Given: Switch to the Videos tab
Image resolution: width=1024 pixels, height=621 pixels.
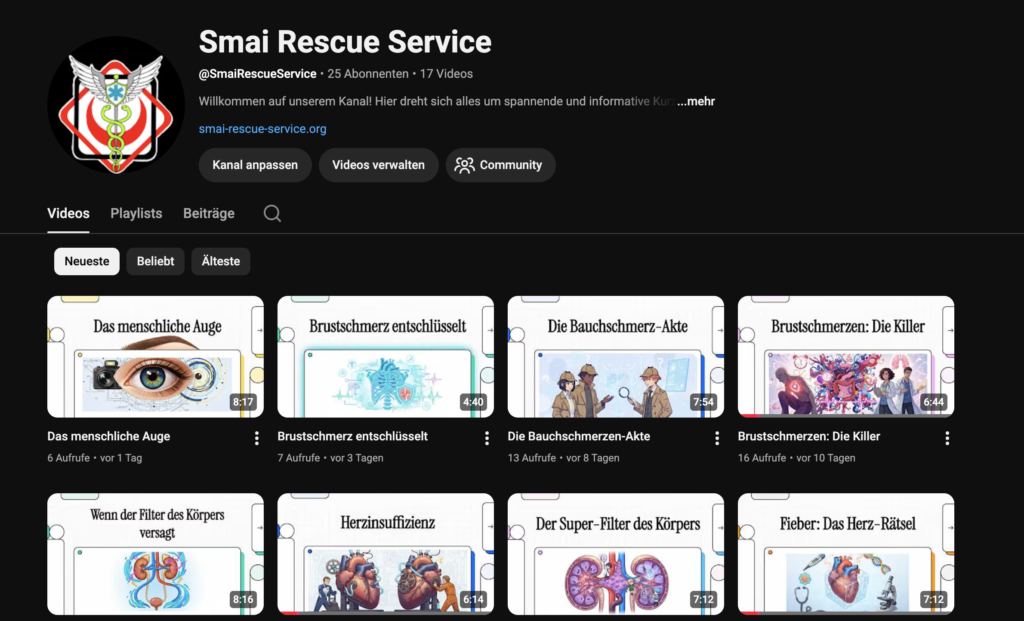Looking at the screenshot, I should pos(69,214).
